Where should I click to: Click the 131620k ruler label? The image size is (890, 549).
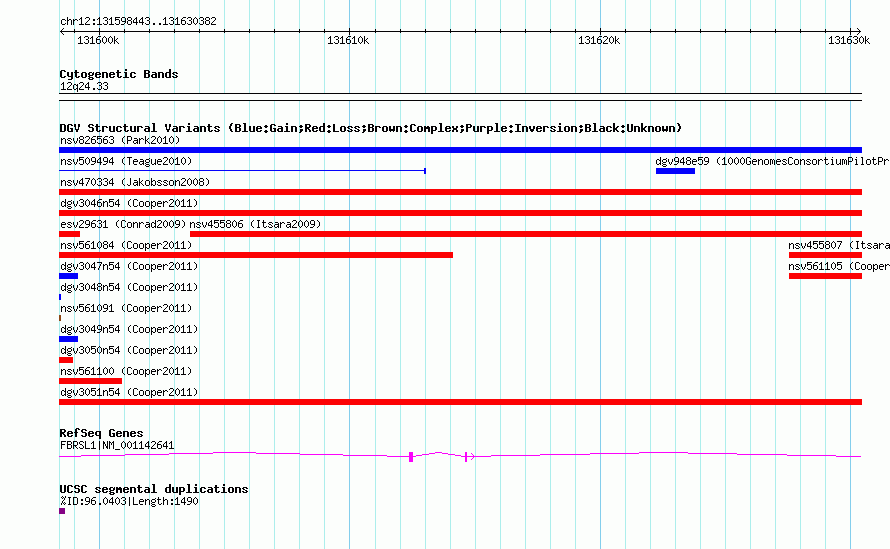599,40
